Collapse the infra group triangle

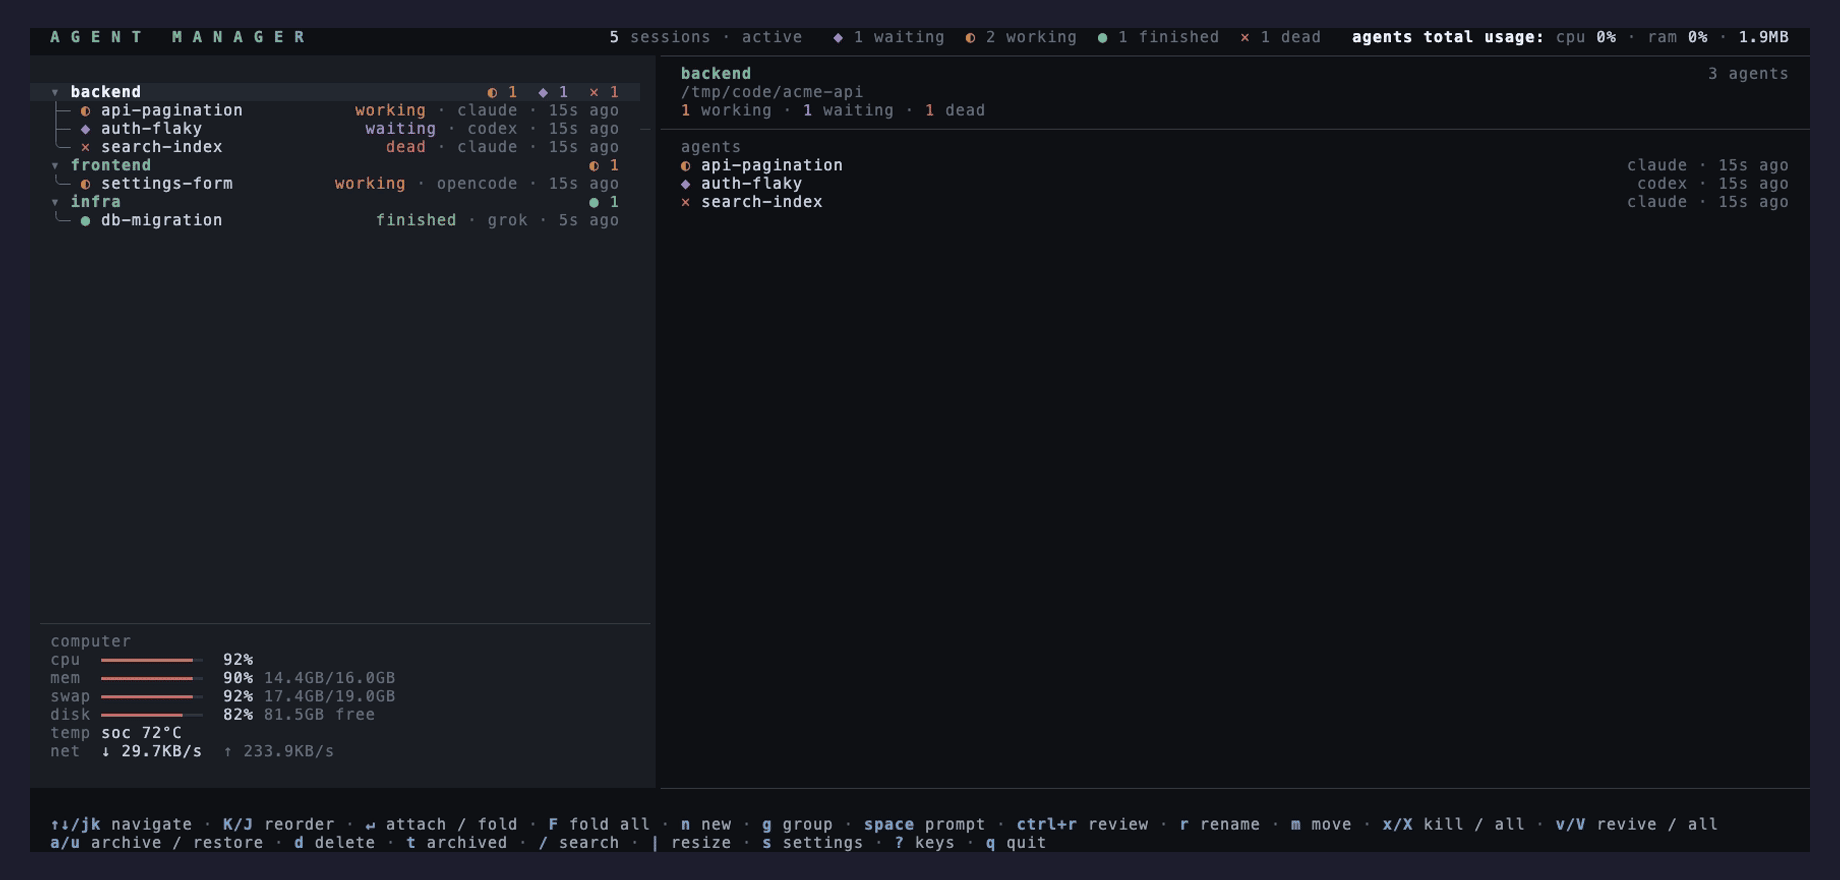click(55, 202)
